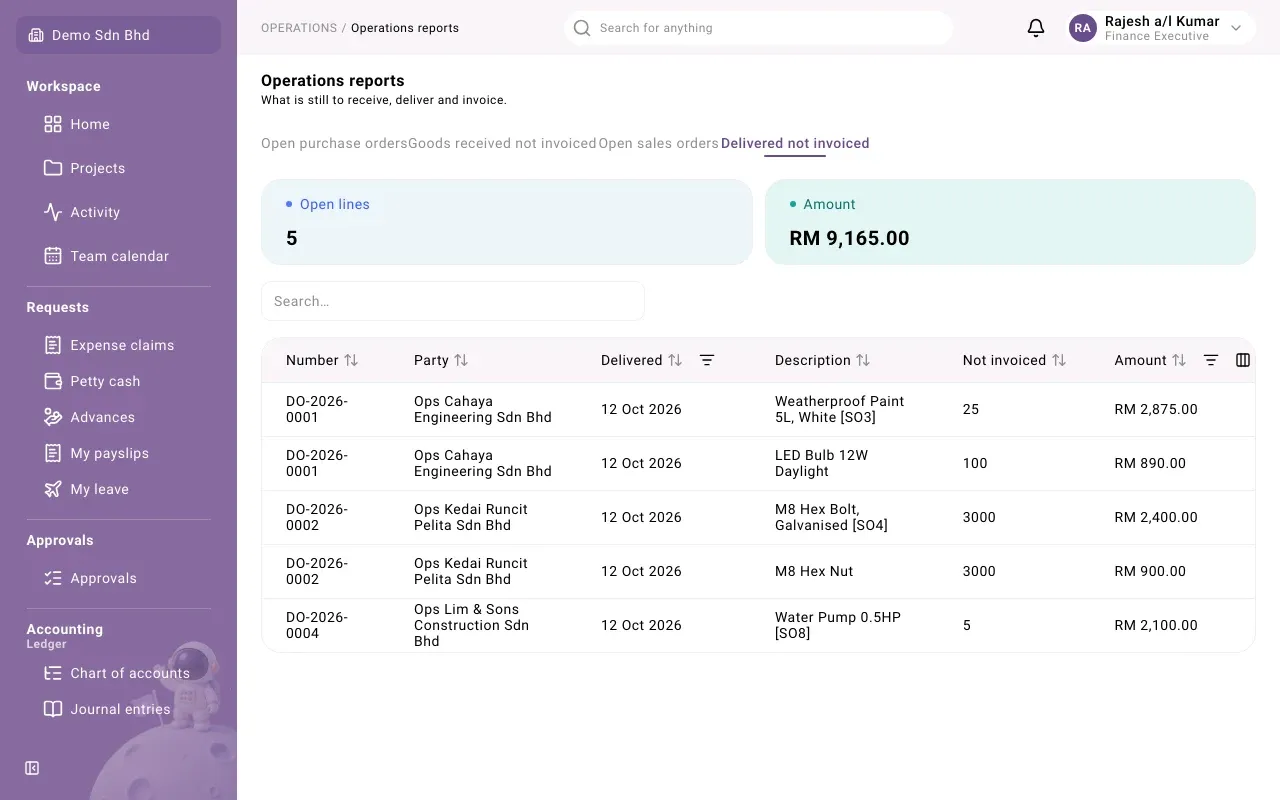Screen dimensions: 1280x800
Task: Click the My leave airplane icon
Action: click(x=53, y=489)
